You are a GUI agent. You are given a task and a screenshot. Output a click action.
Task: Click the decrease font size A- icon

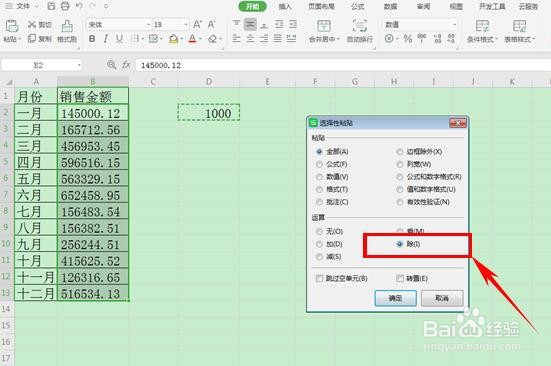(211, 24)
